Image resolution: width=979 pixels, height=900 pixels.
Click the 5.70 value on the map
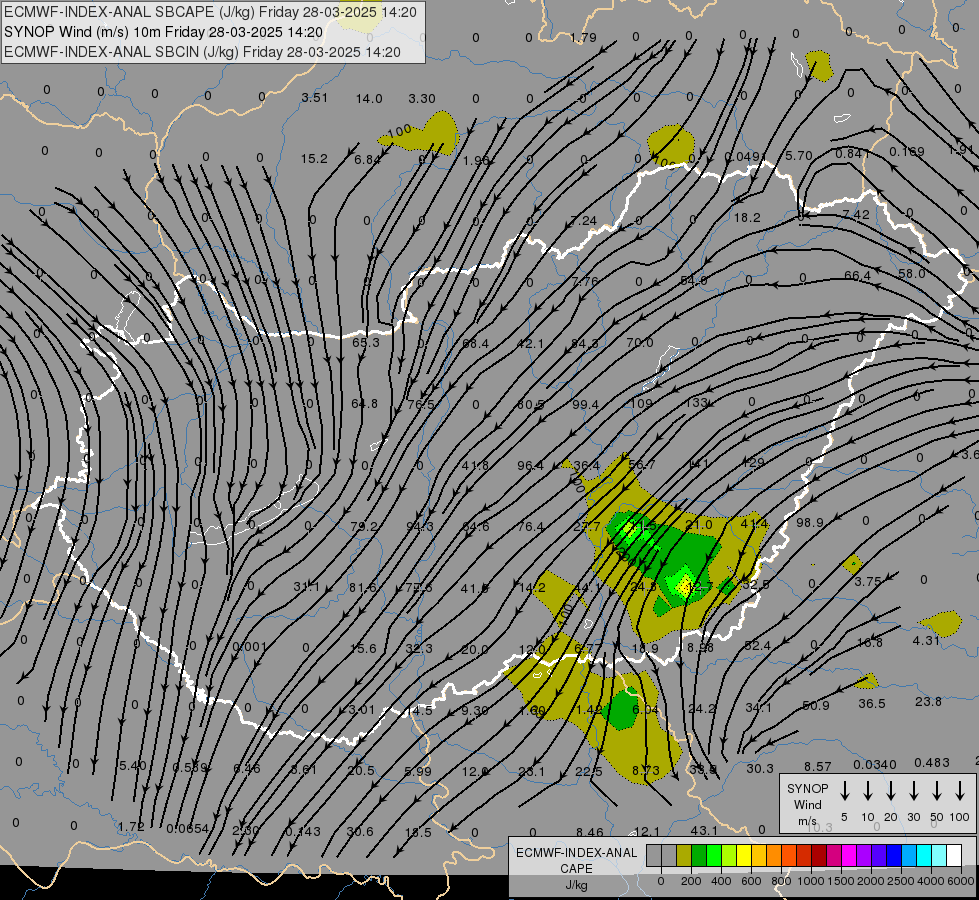pyautogui.click(x=799, y=156)
